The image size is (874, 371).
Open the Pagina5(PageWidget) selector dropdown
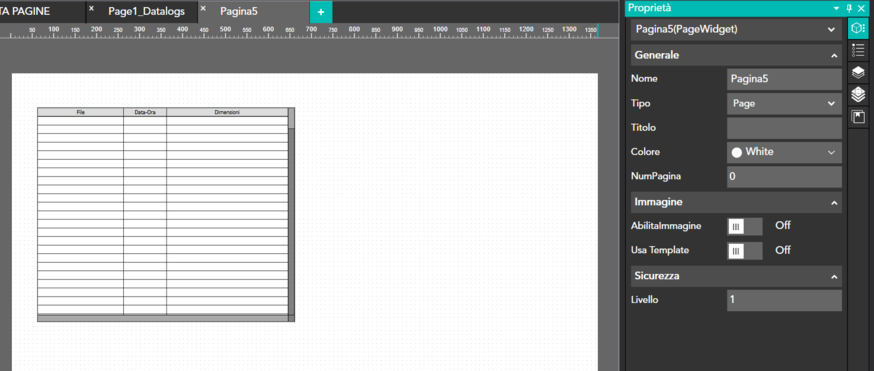coord(736,30)
